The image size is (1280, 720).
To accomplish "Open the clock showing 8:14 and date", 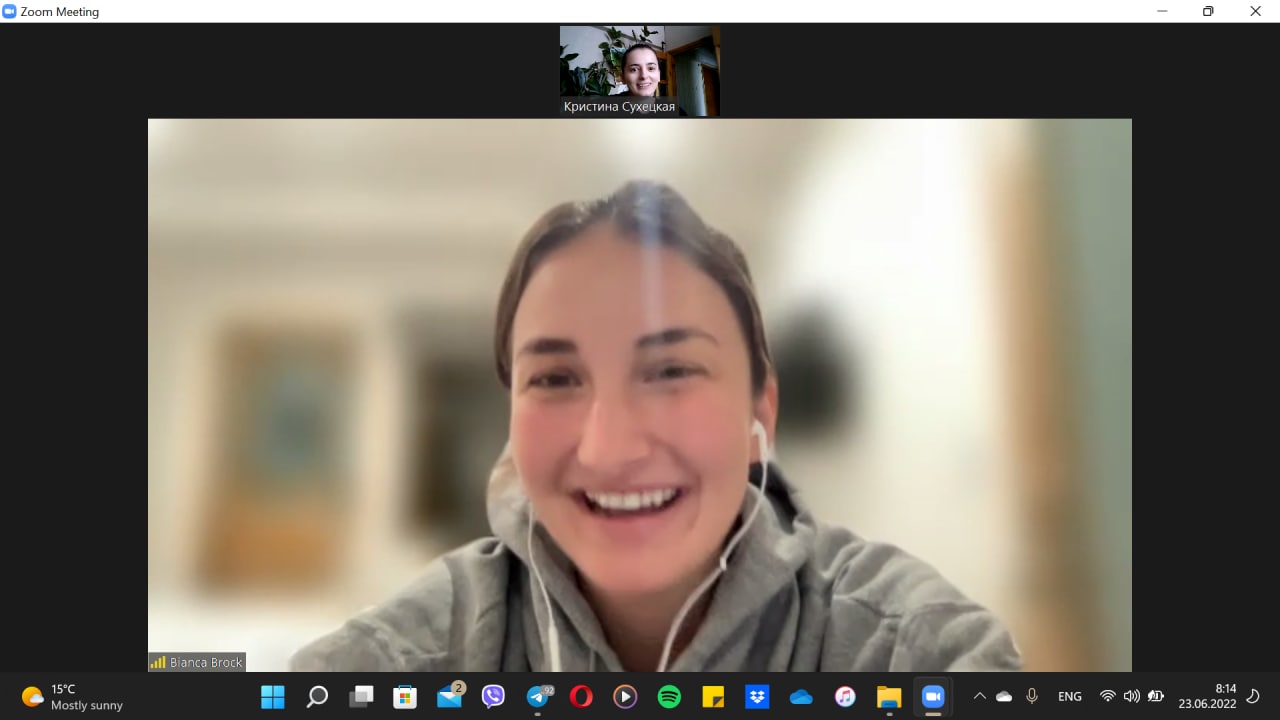I will (x=1207, y=696).
